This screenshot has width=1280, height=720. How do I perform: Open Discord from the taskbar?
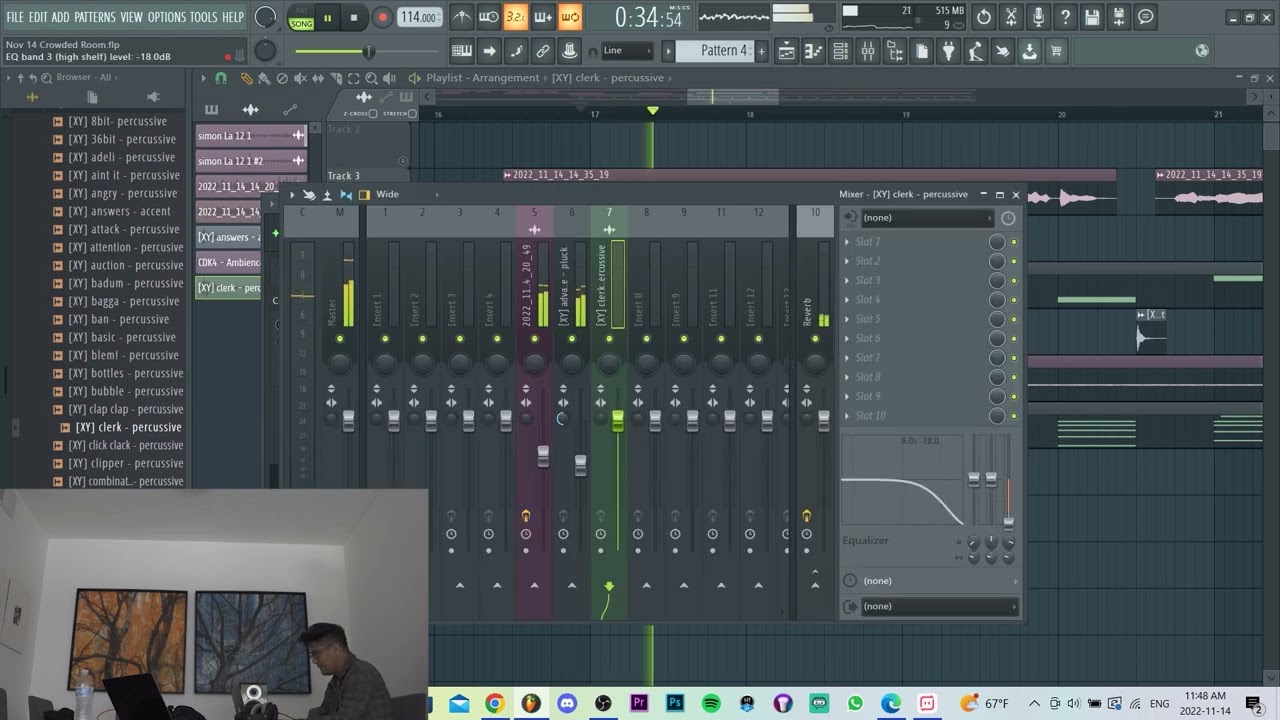click(567, 703)
